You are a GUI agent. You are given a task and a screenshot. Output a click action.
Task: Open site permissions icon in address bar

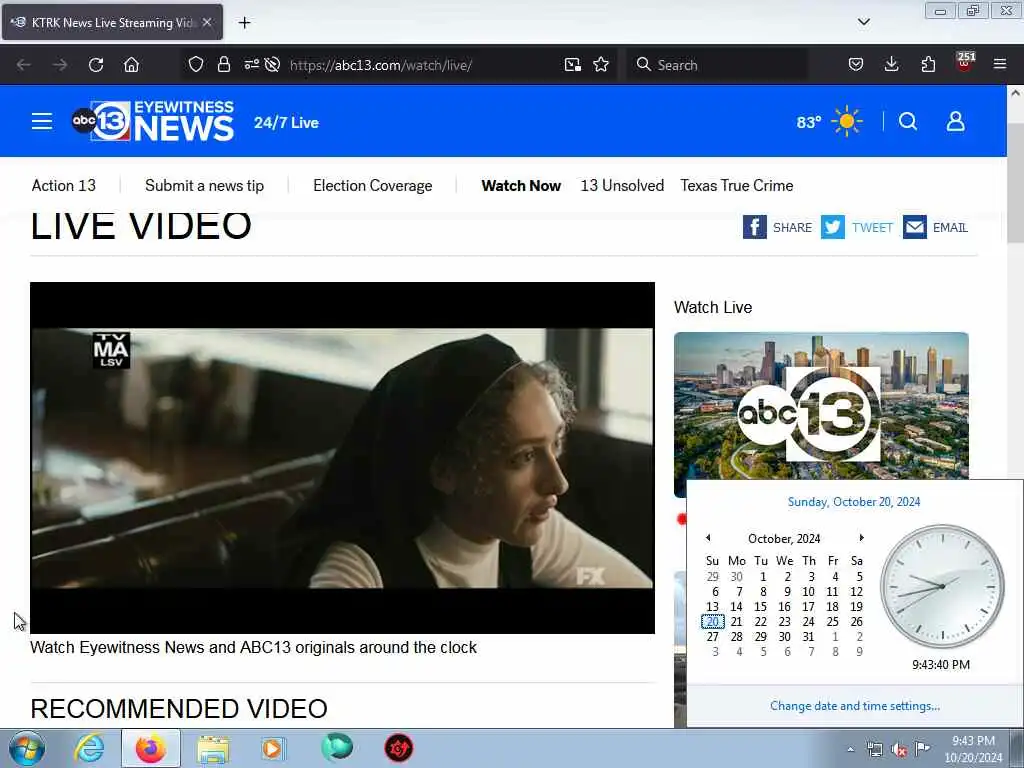251,65
